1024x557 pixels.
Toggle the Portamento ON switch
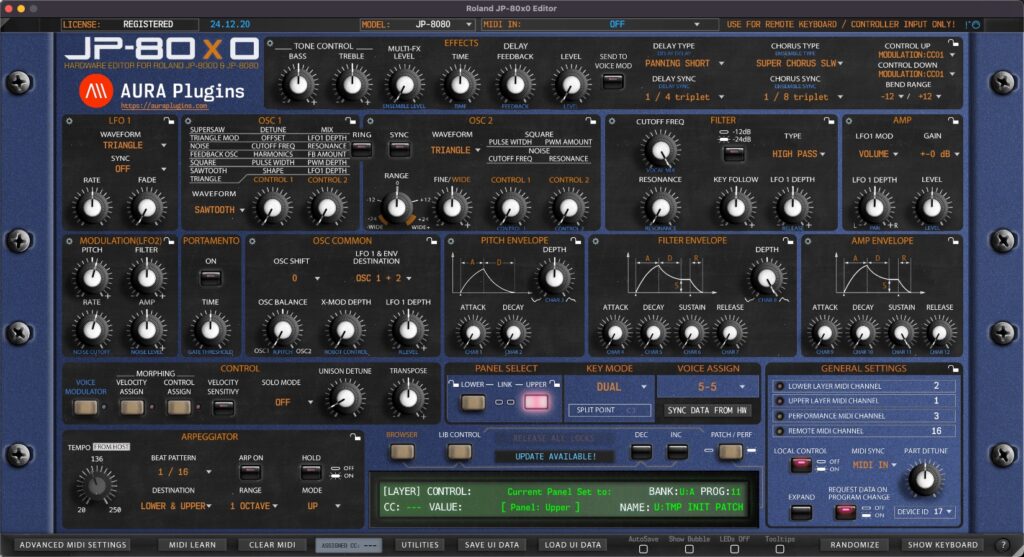point(210,278)
